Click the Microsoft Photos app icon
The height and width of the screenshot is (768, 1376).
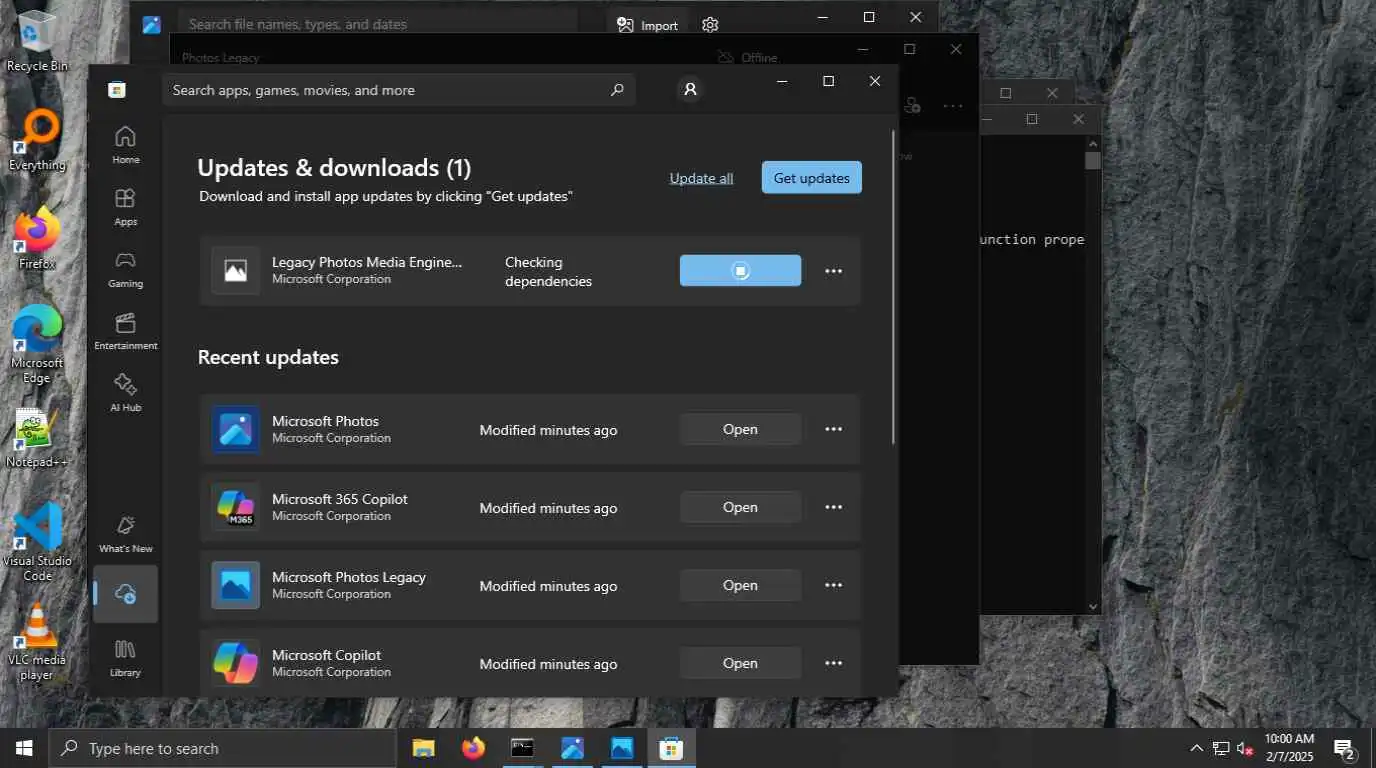235,429
